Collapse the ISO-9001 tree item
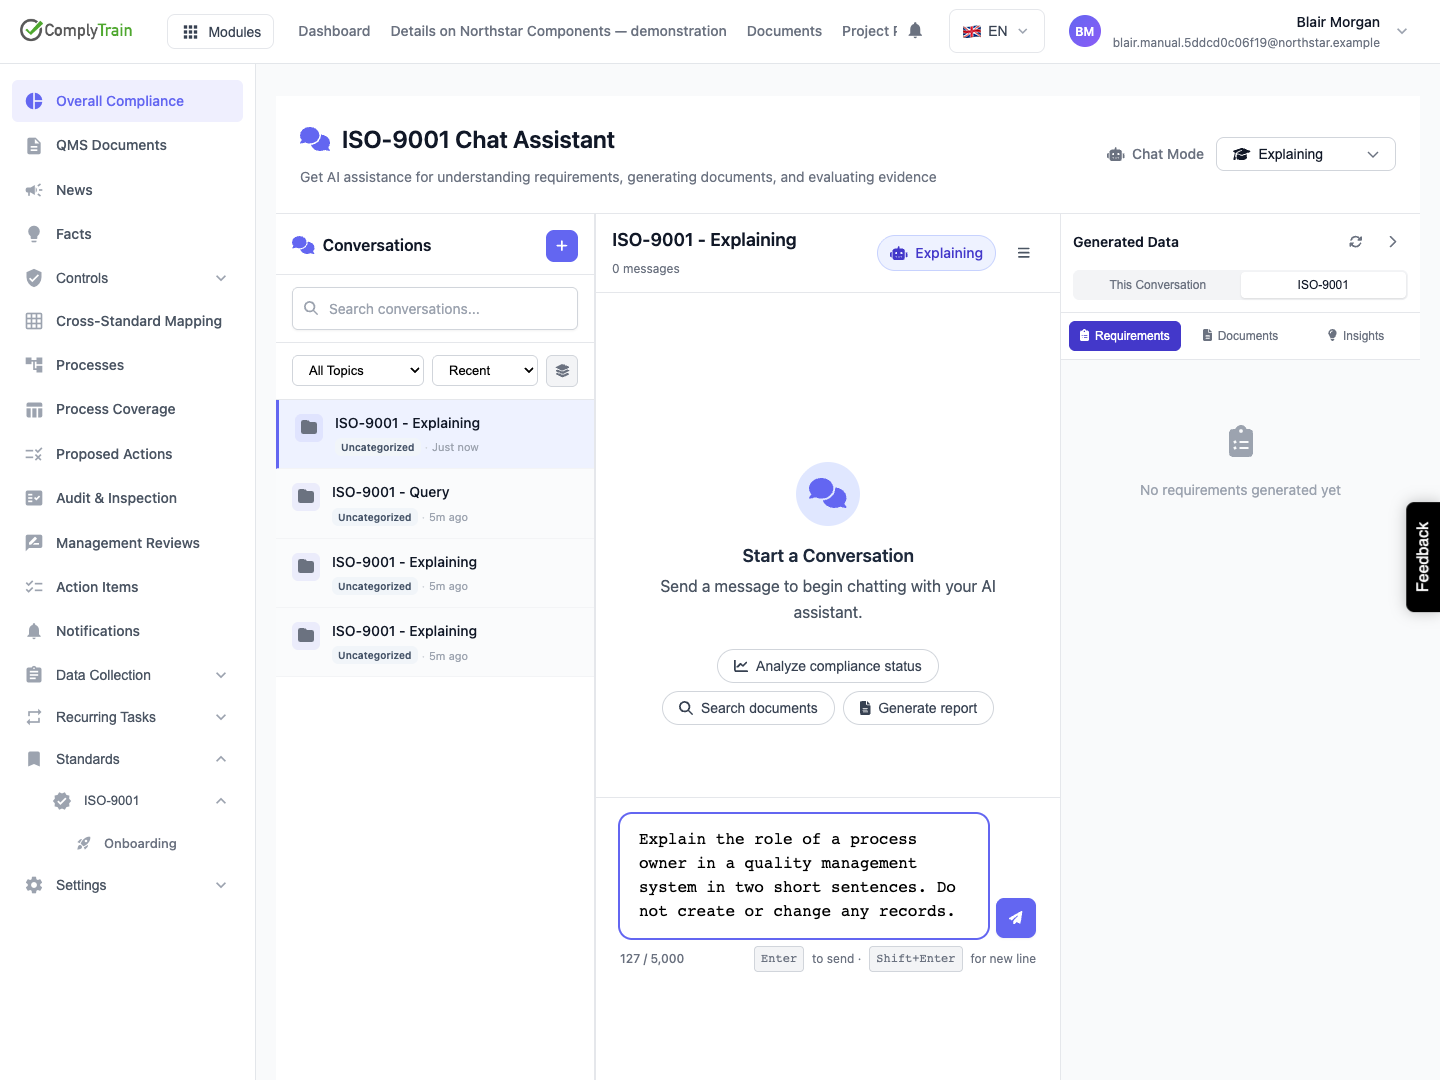 click(221, 801)
